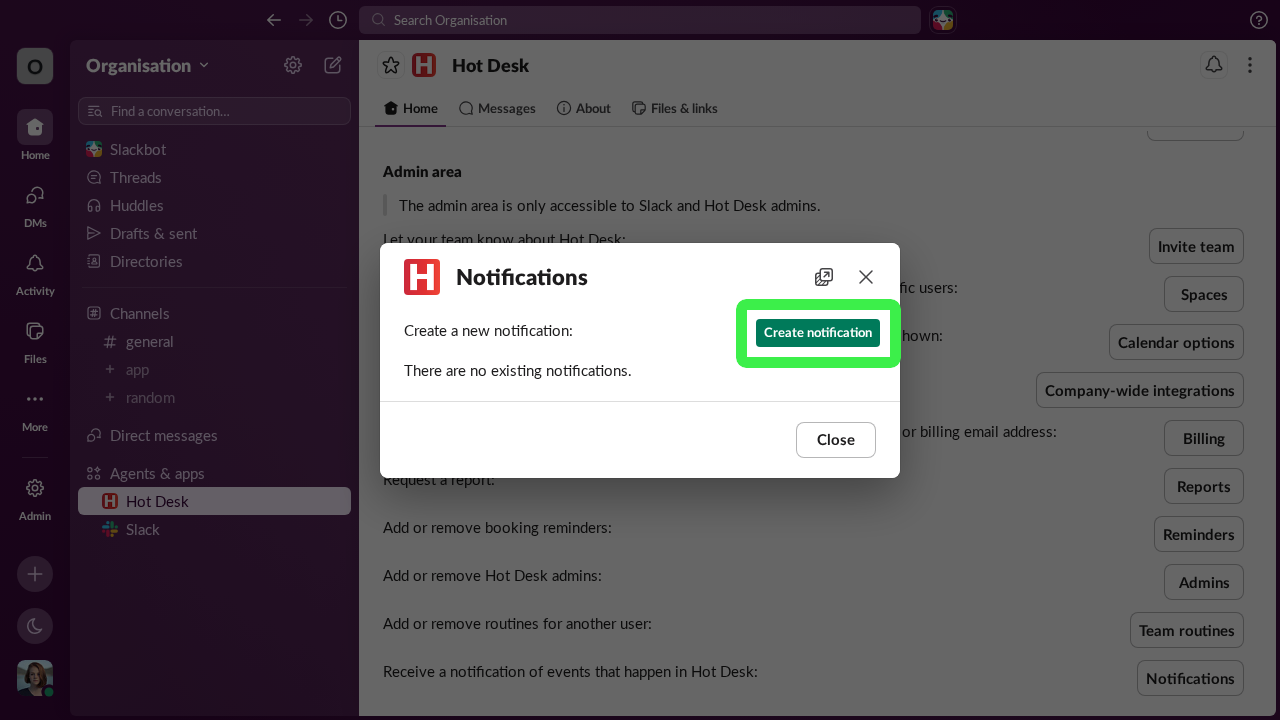
Task: Open the user profile avatar
Action: click(35, 678)
